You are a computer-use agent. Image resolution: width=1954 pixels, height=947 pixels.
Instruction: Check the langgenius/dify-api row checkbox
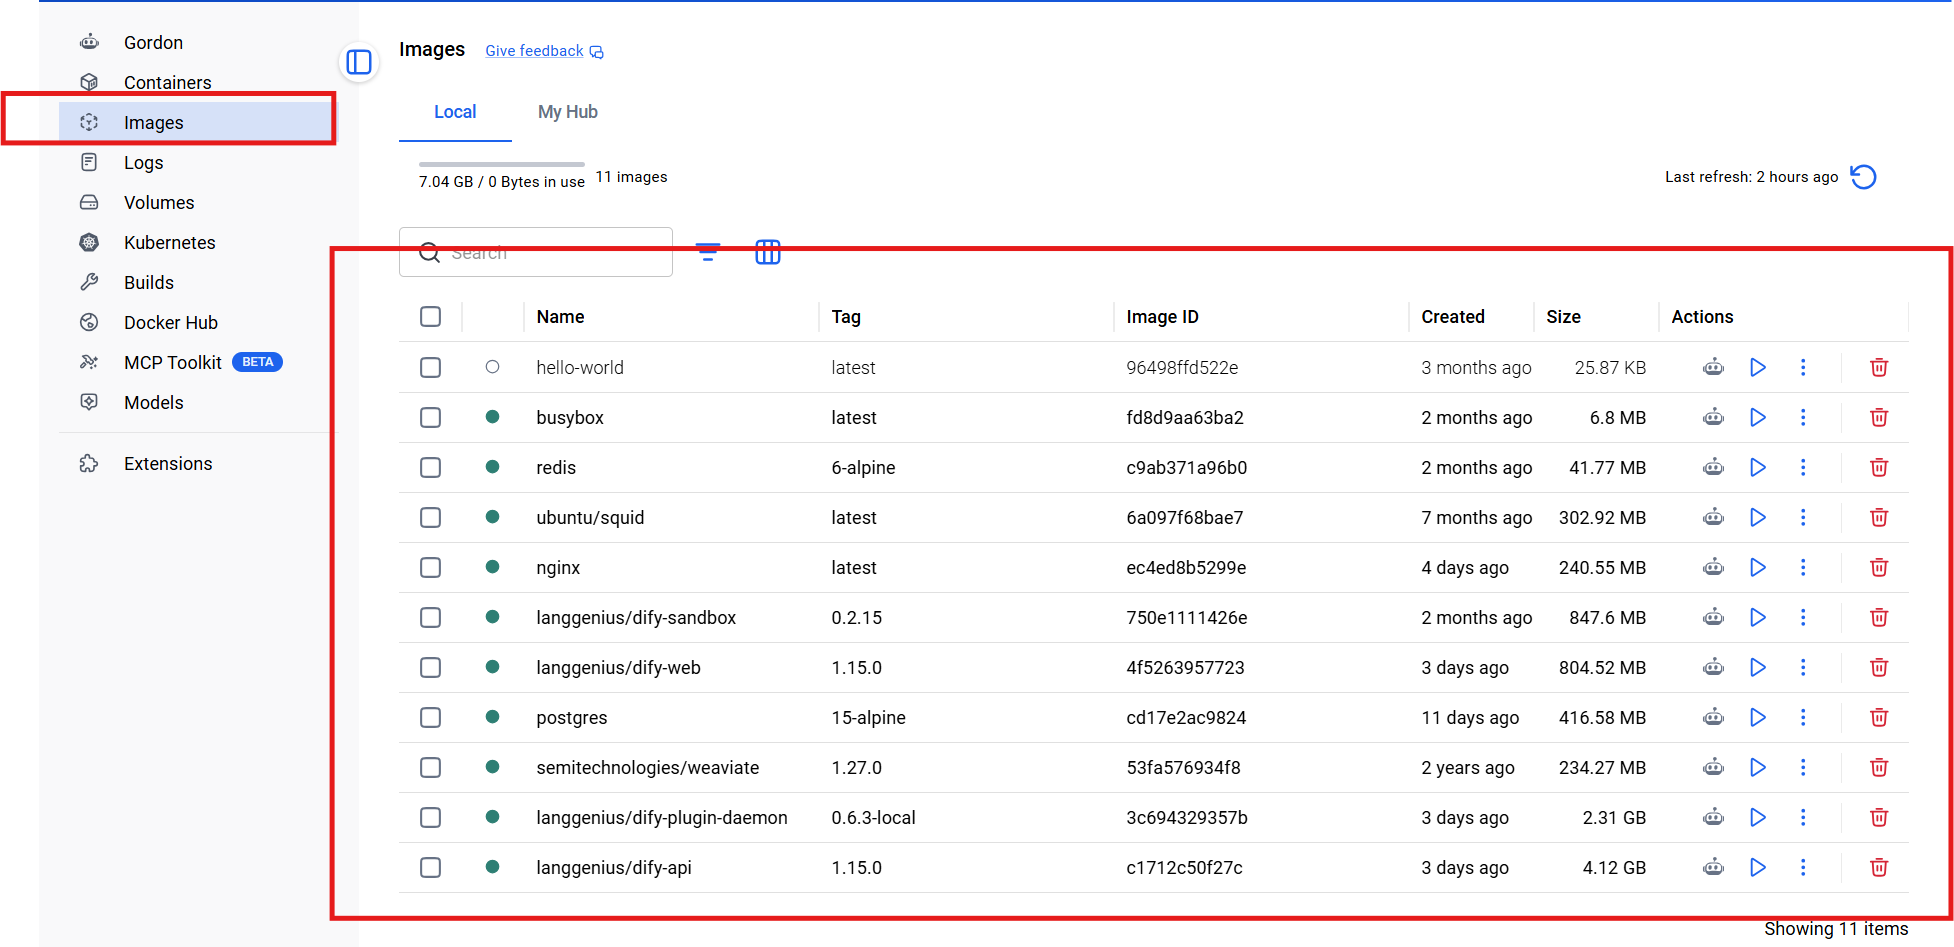click(x=430, y=867)
